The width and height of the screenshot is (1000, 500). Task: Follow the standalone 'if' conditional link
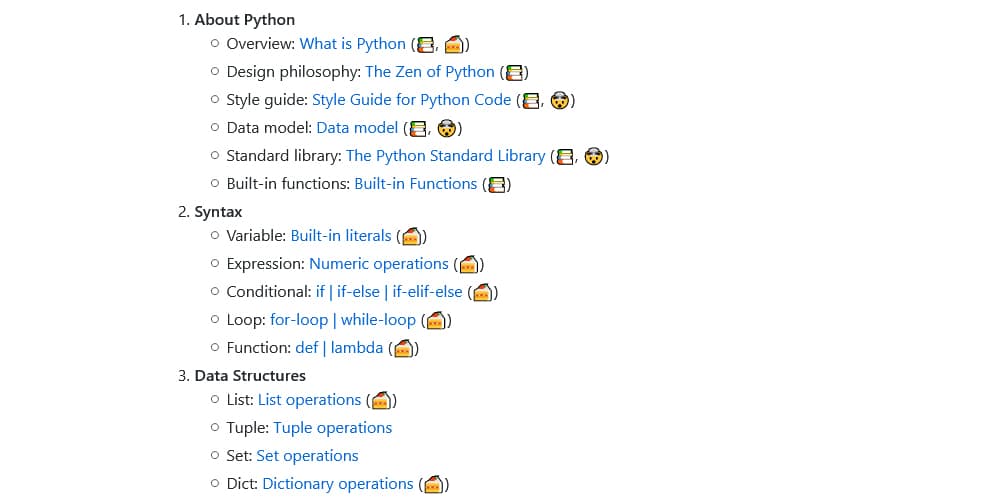coord(320,292)
